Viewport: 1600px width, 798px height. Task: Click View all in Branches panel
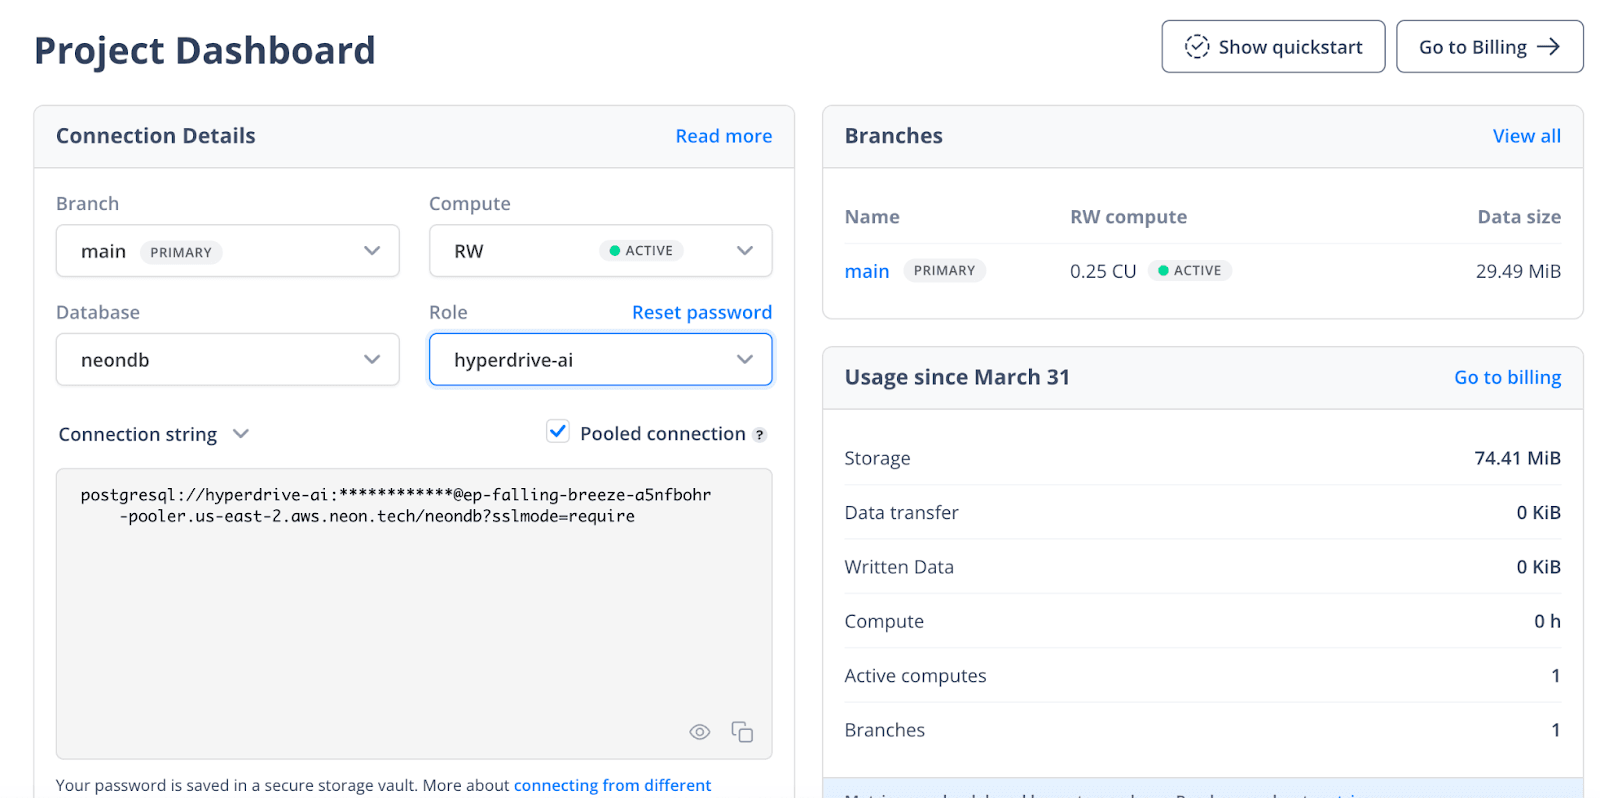pyautogui.click(x=1526, y=136)
